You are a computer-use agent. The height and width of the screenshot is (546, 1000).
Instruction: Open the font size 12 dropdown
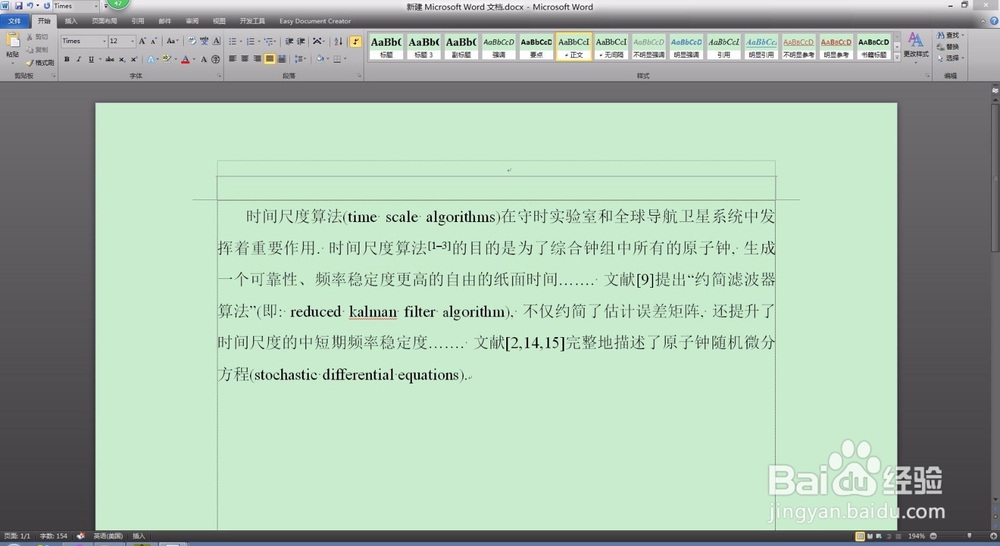pos(132,41)
